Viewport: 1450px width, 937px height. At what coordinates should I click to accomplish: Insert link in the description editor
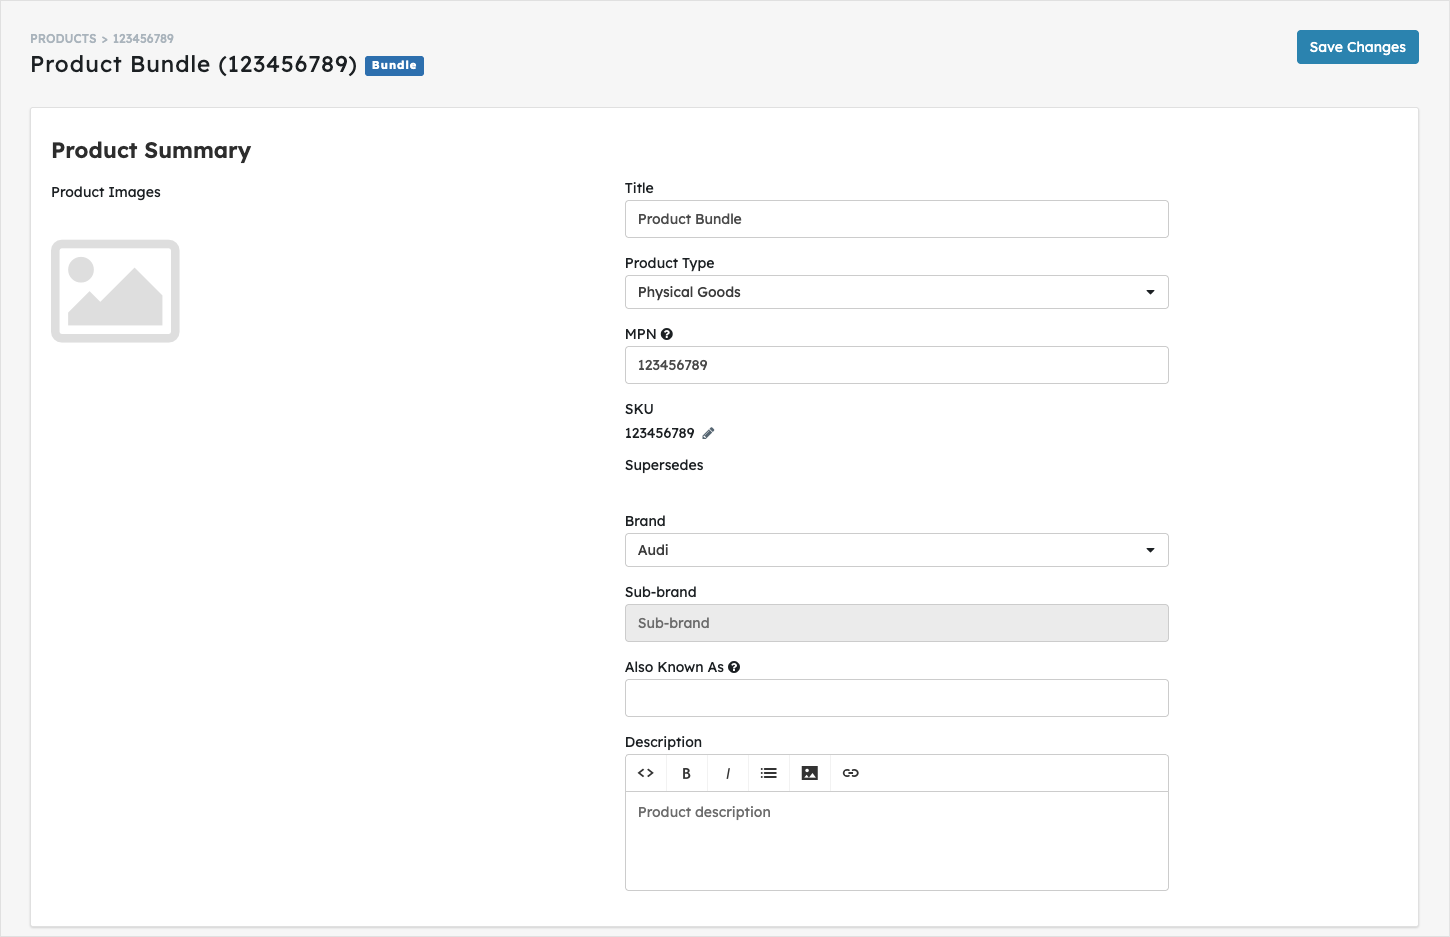851,773
